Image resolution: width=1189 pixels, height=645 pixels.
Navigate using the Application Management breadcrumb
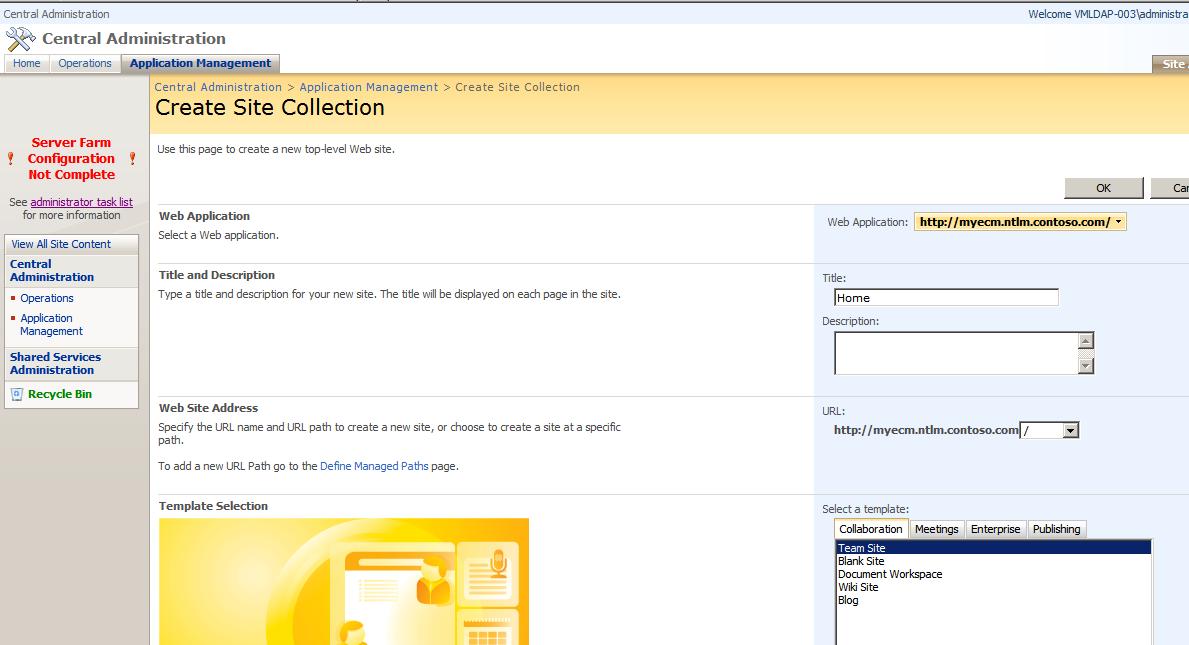368,86
